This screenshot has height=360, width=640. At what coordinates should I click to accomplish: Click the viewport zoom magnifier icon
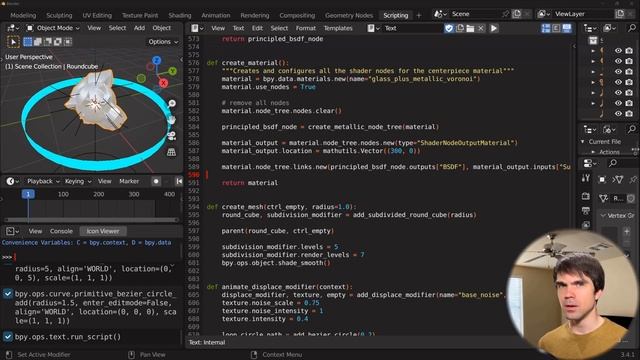click(172, 104)
